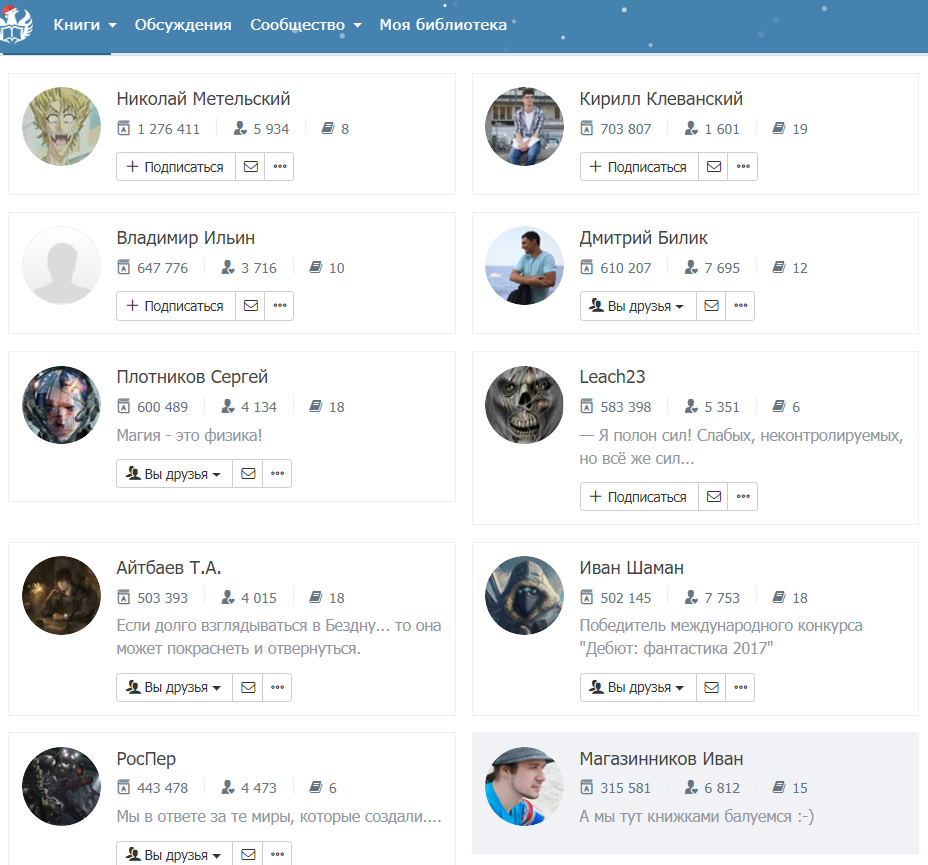Go to Обсуждения page
The width and height of the screenshot is (928, 865).
(183, 25)
